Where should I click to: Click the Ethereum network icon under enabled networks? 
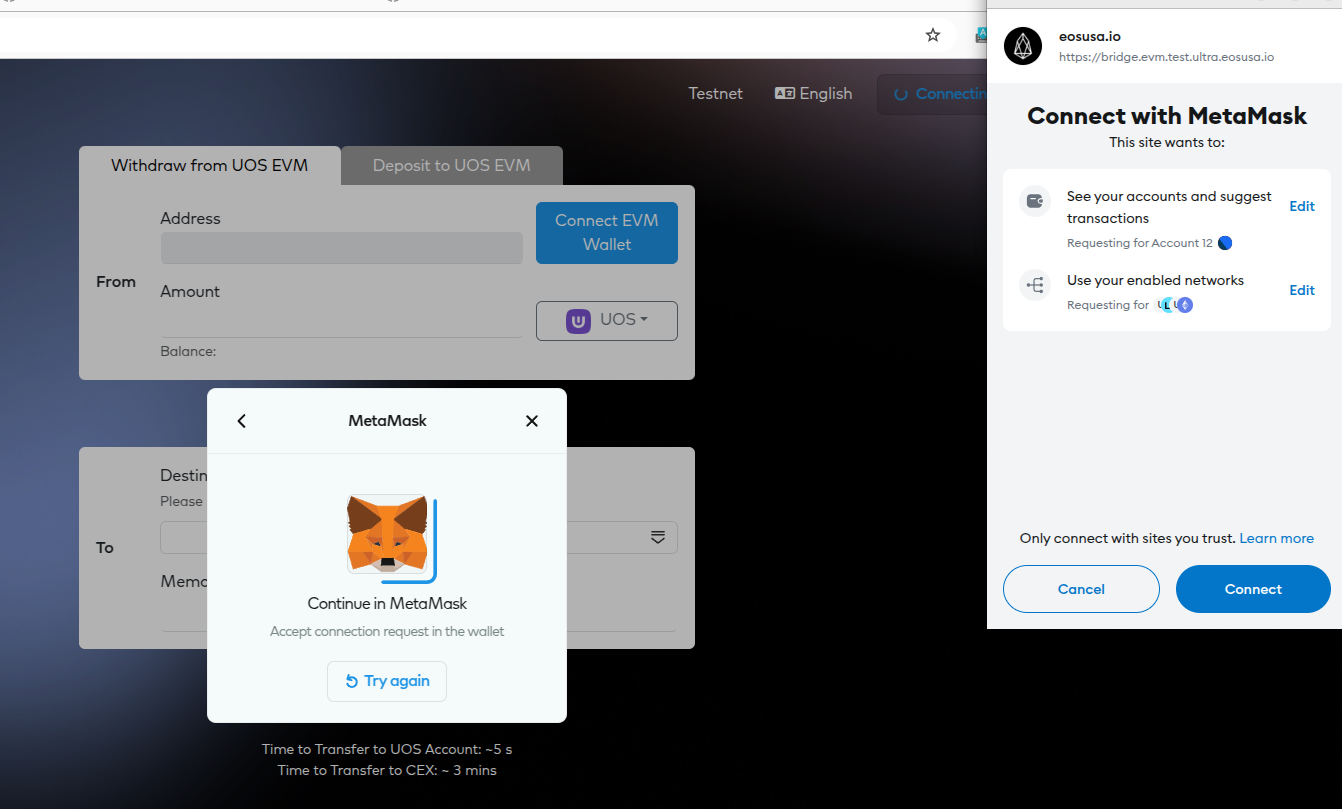1185,305
